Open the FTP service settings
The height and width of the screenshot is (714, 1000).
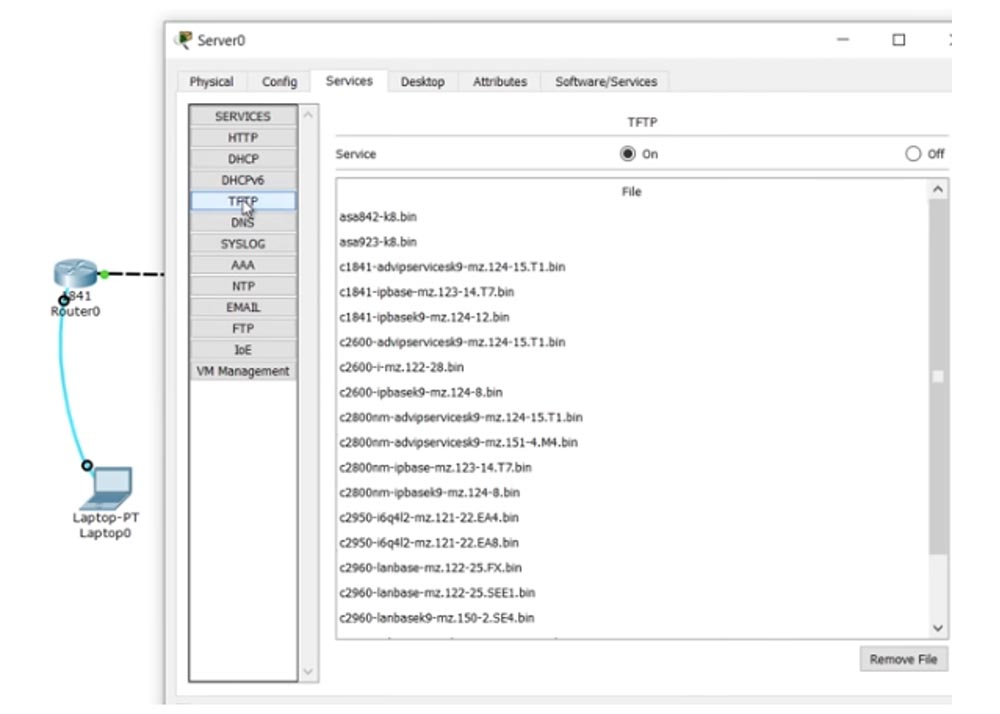243,328
